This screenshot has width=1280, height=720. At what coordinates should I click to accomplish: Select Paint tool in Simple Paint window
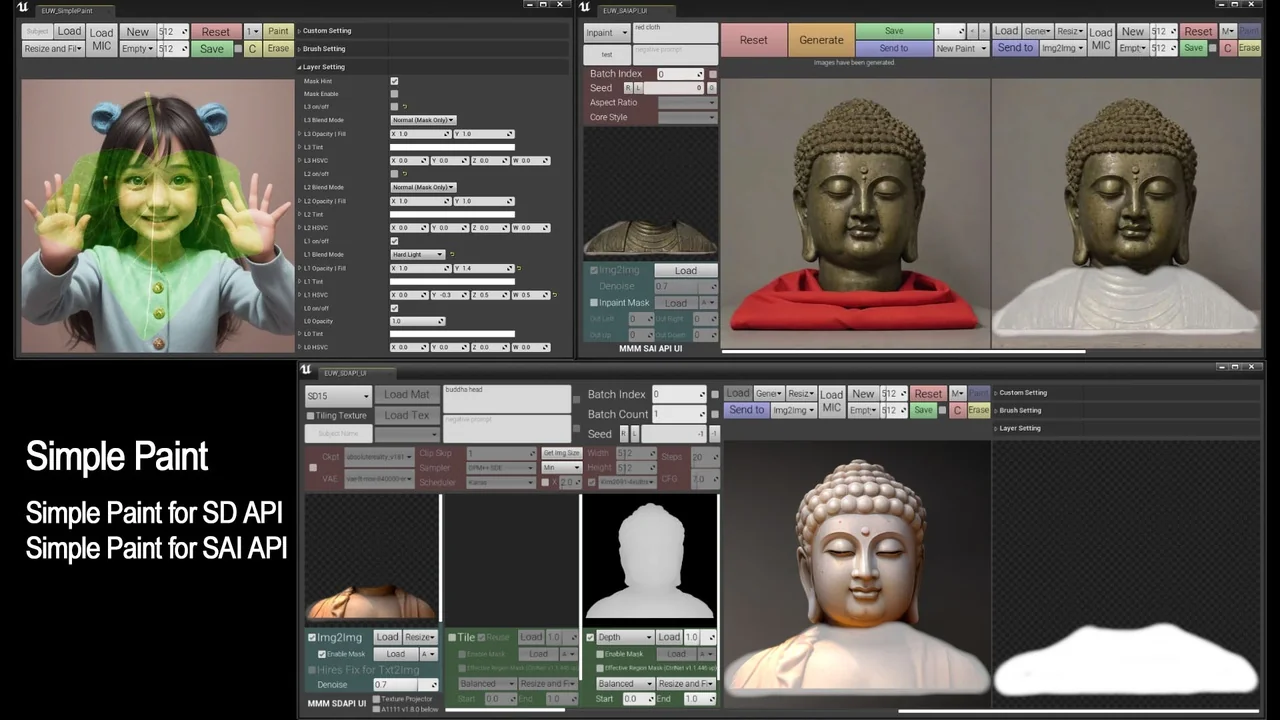(278, 31)
